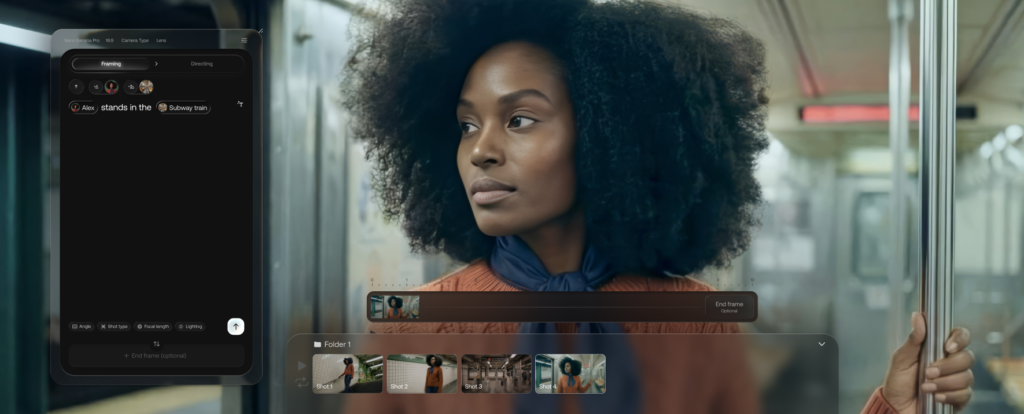Screen dimensions: 1024x414
Task: Open the Lens selector
Action: (x=161, y=40)
